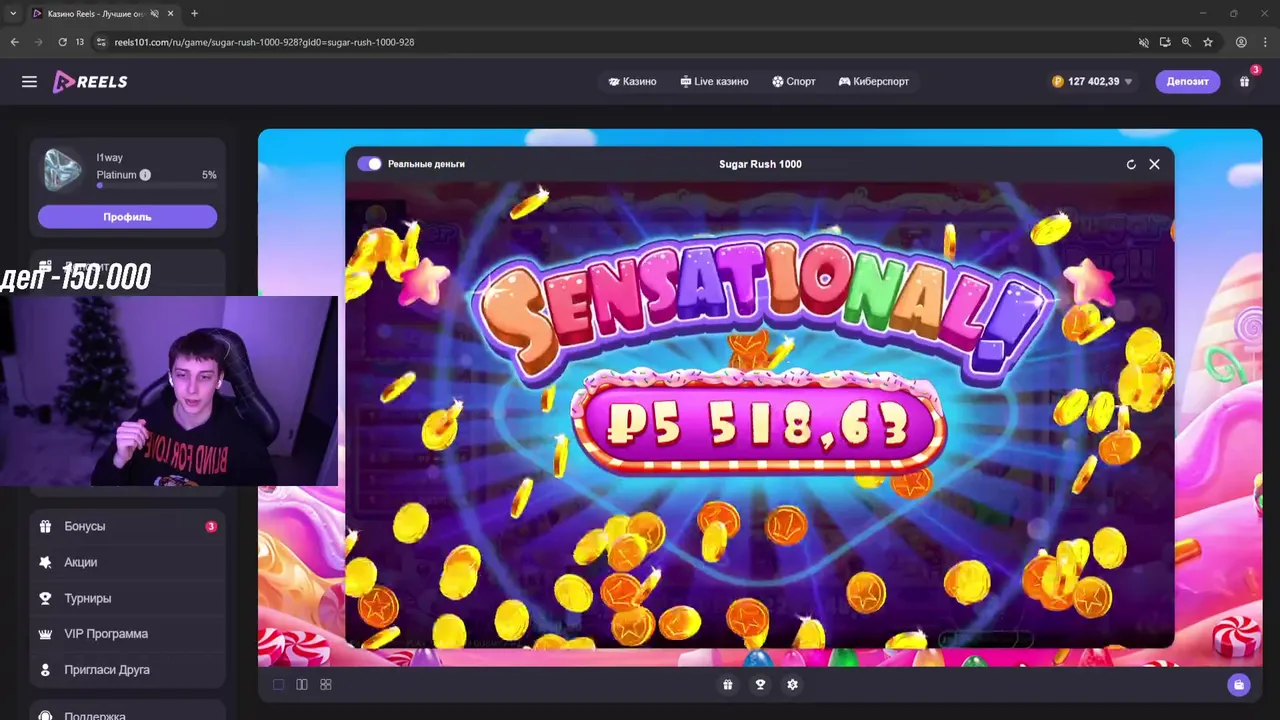Image resolution: width=1280 pixels, height=720 pixels.
Task: Toggle the Реальные деньги switch
Action: click(369, 163)
